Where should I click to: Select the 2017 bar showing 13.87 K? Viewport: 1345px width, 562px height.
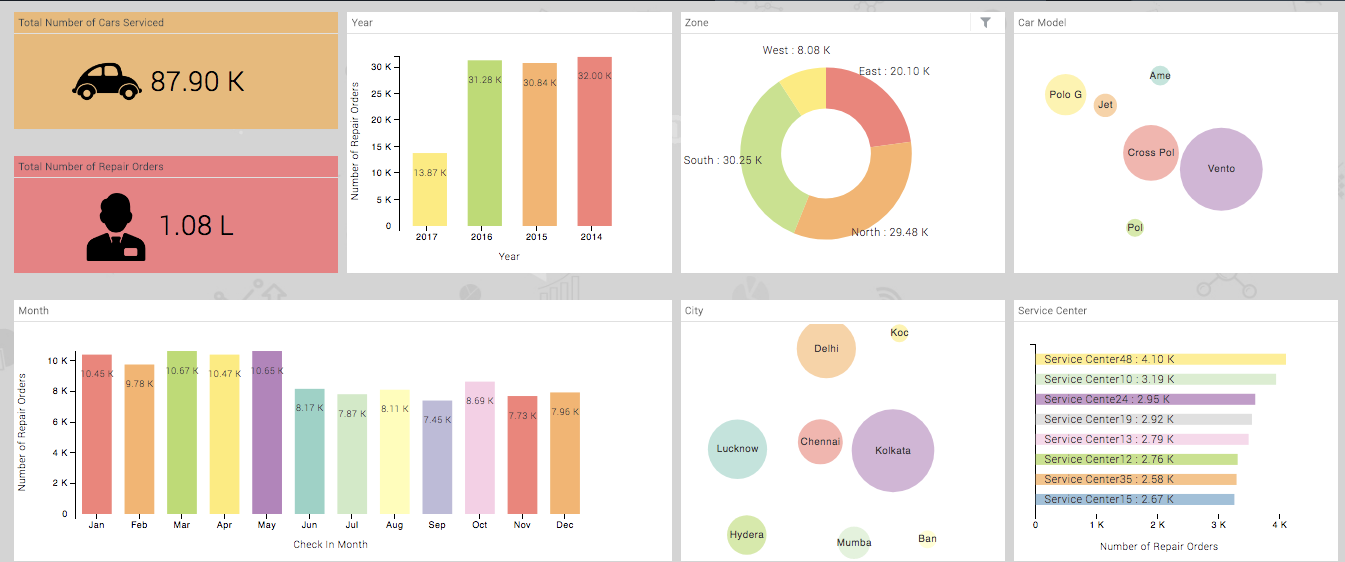click(430, 190)
